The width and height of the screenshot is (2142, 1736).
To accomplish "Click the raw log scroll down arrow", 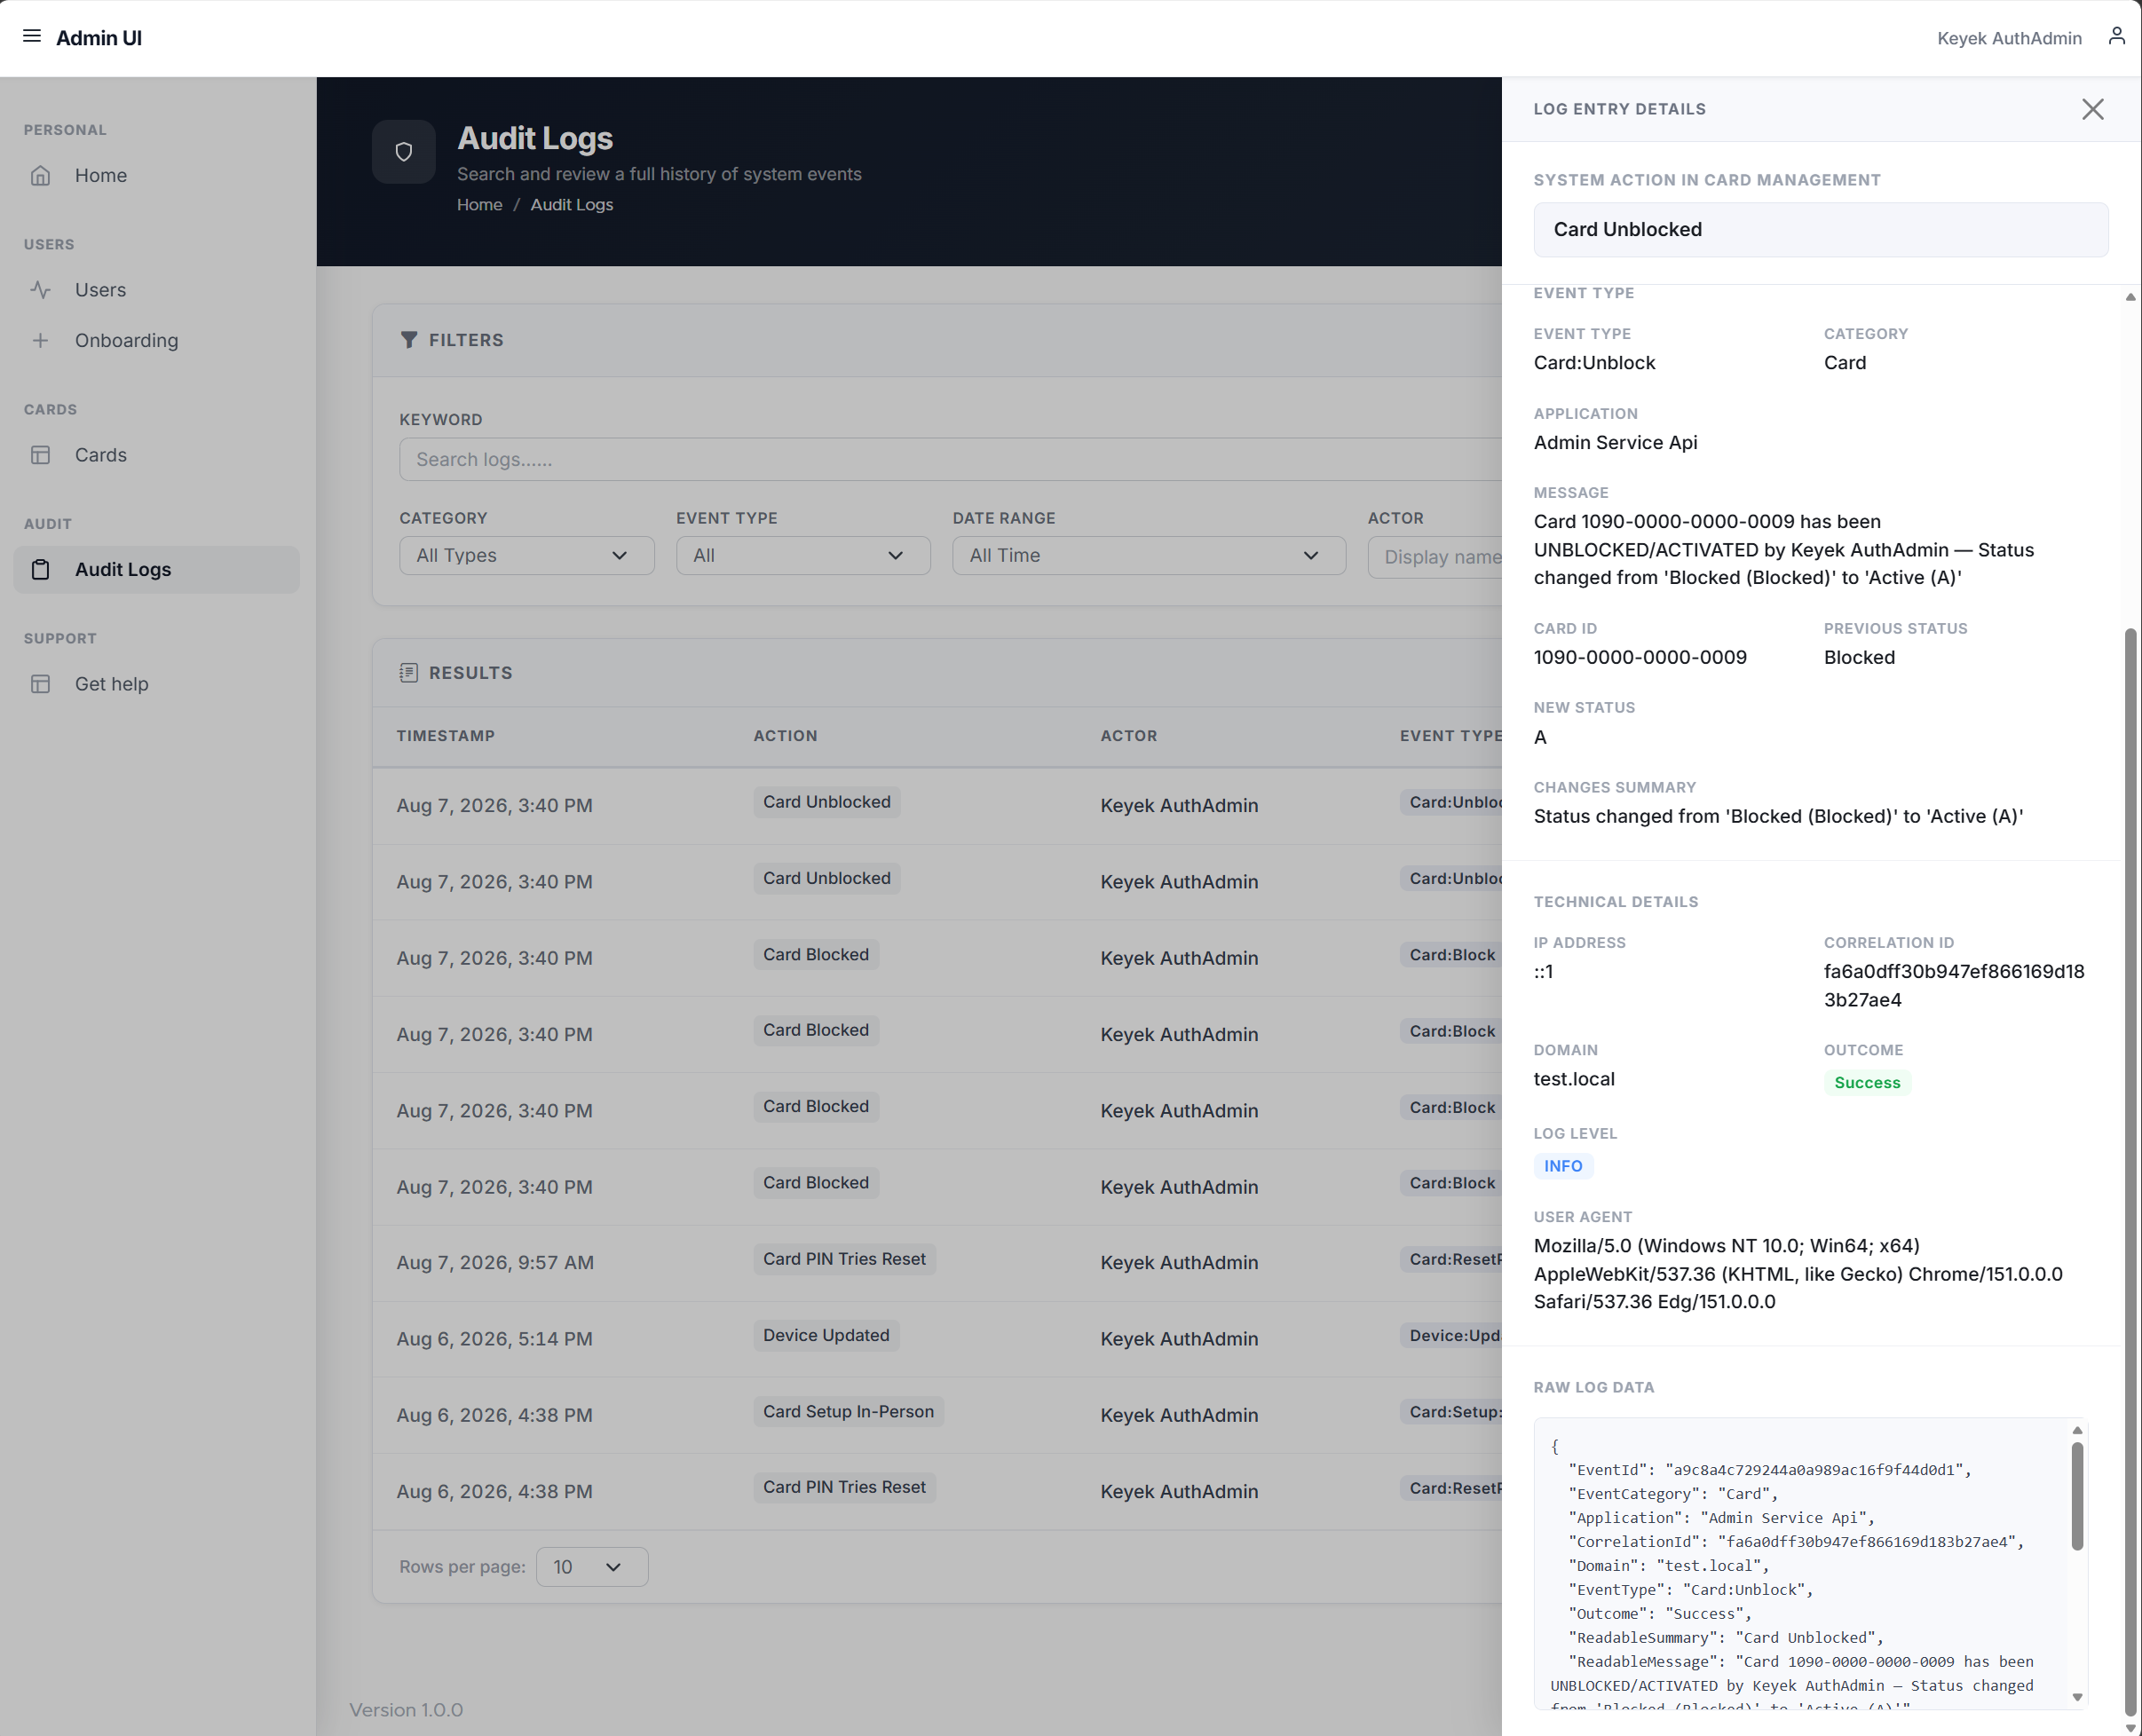I will [2077, 1697].
